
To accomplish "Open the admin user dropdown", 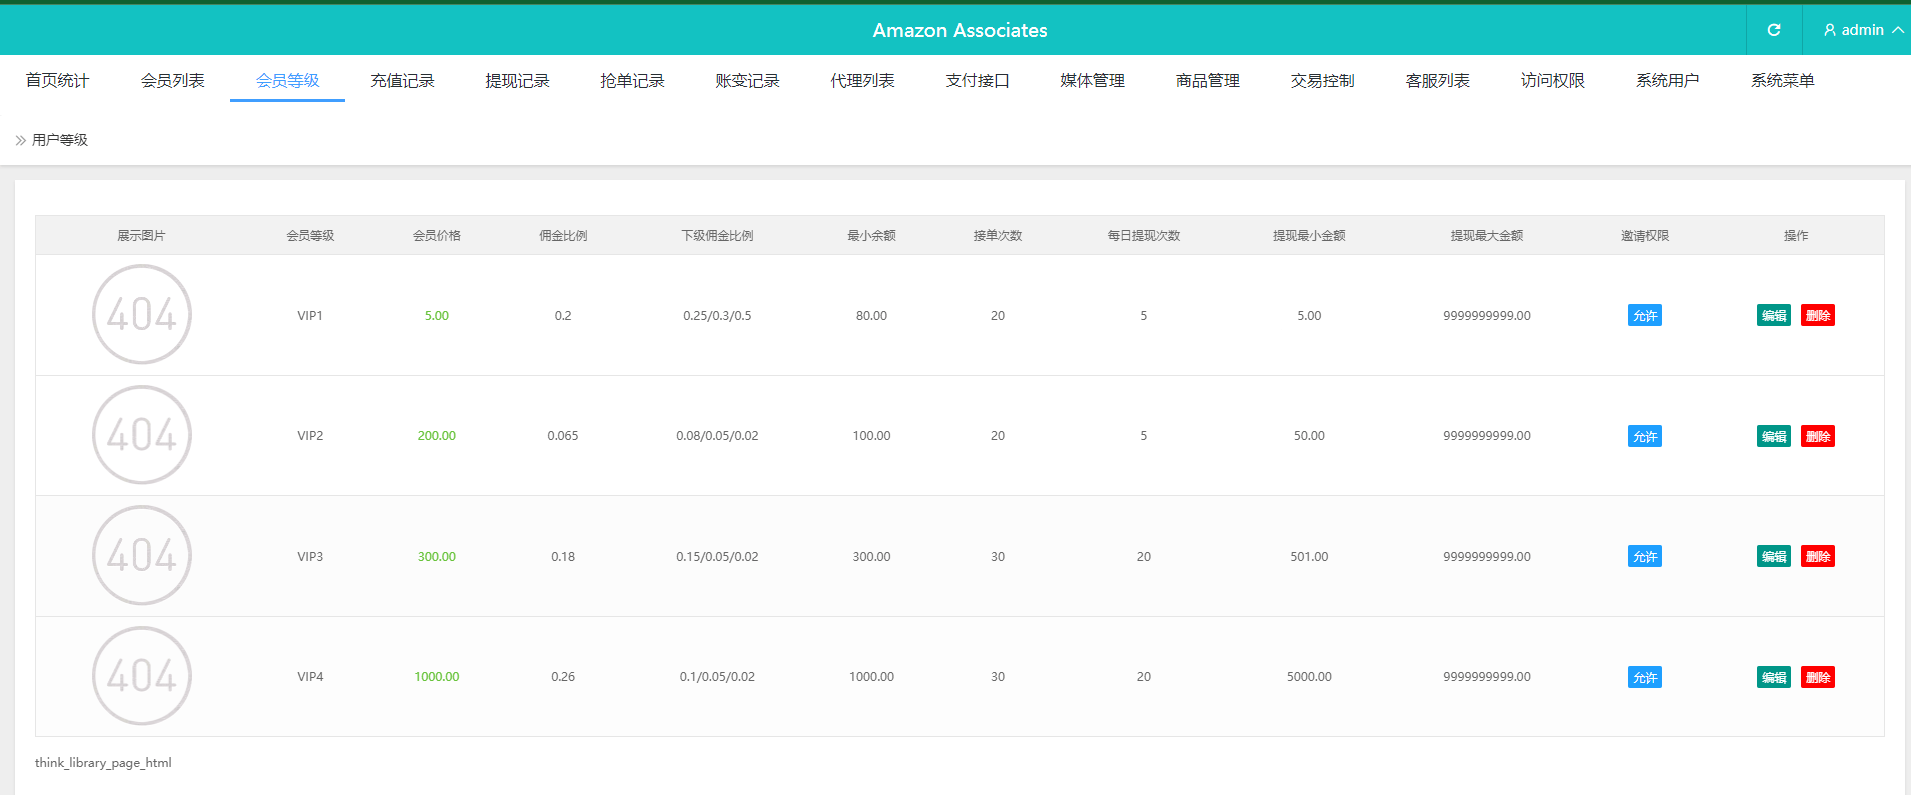I will (1863, 30).
